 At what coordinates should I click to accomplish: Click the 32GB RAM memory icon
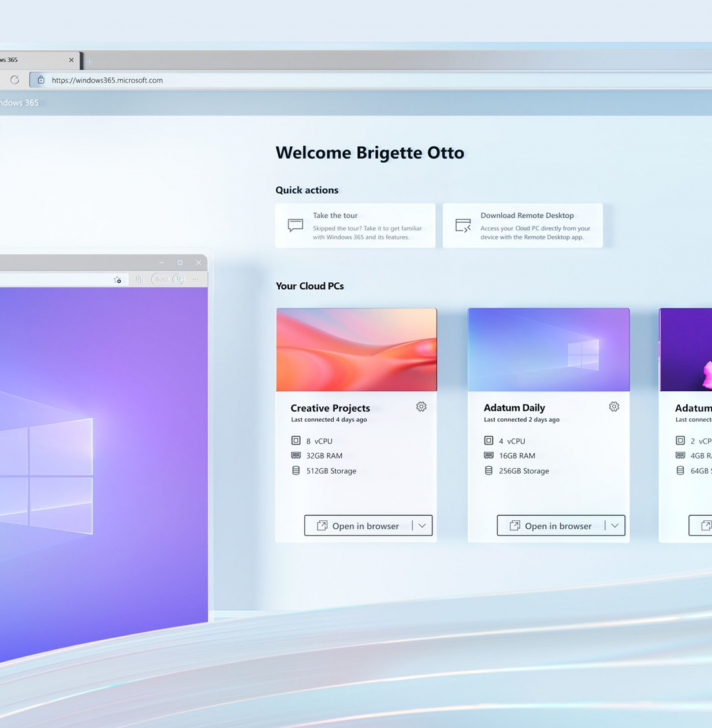click(296, 455)
